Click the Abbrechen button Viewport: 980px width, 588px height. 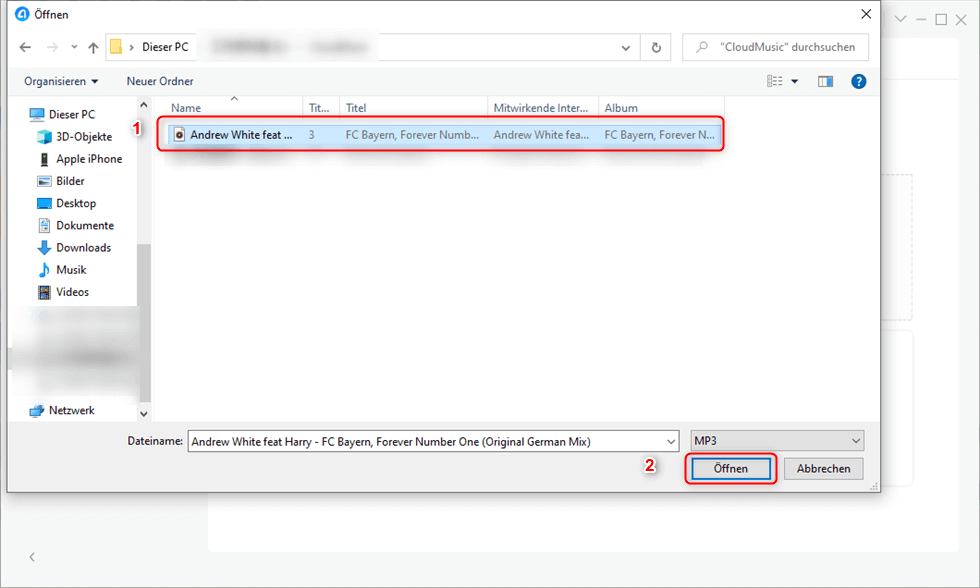coord(823,469)
